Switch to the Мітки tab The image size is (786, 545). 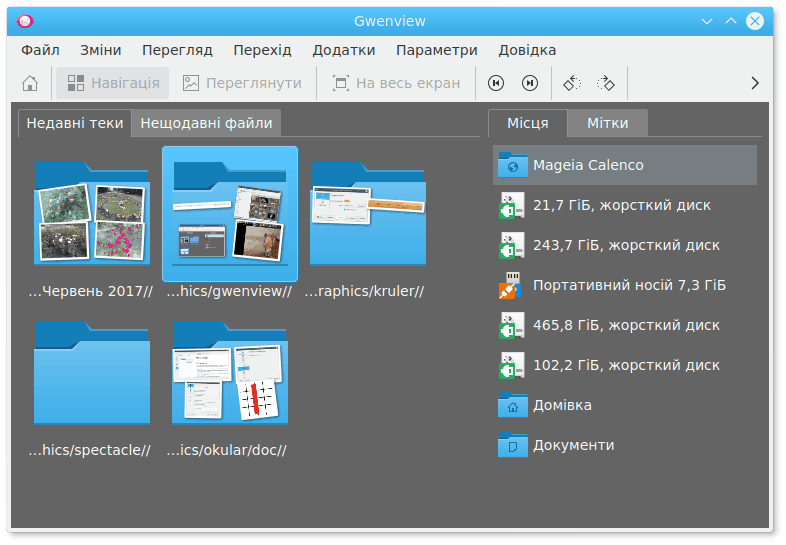click(x=607, y=123)
